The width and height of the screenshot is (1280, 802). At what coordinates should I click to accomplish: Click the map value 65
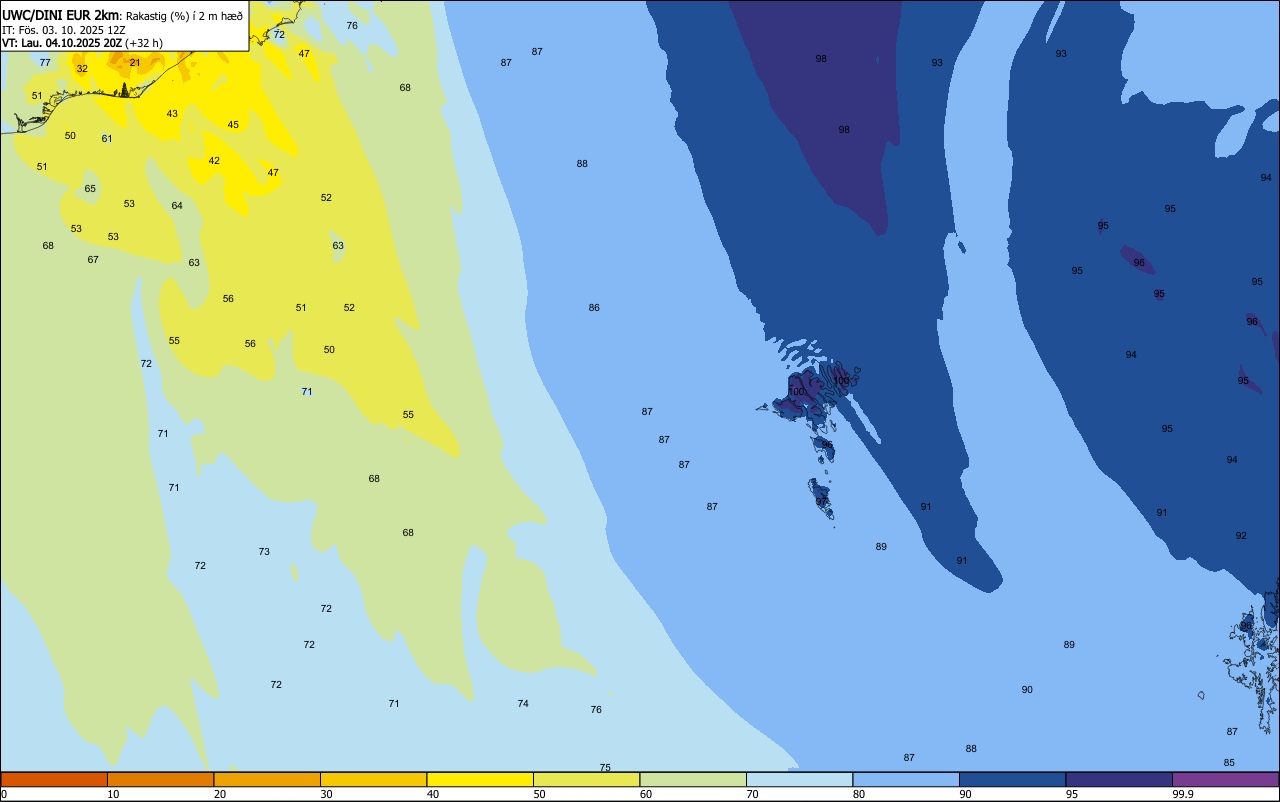[90, 189]
